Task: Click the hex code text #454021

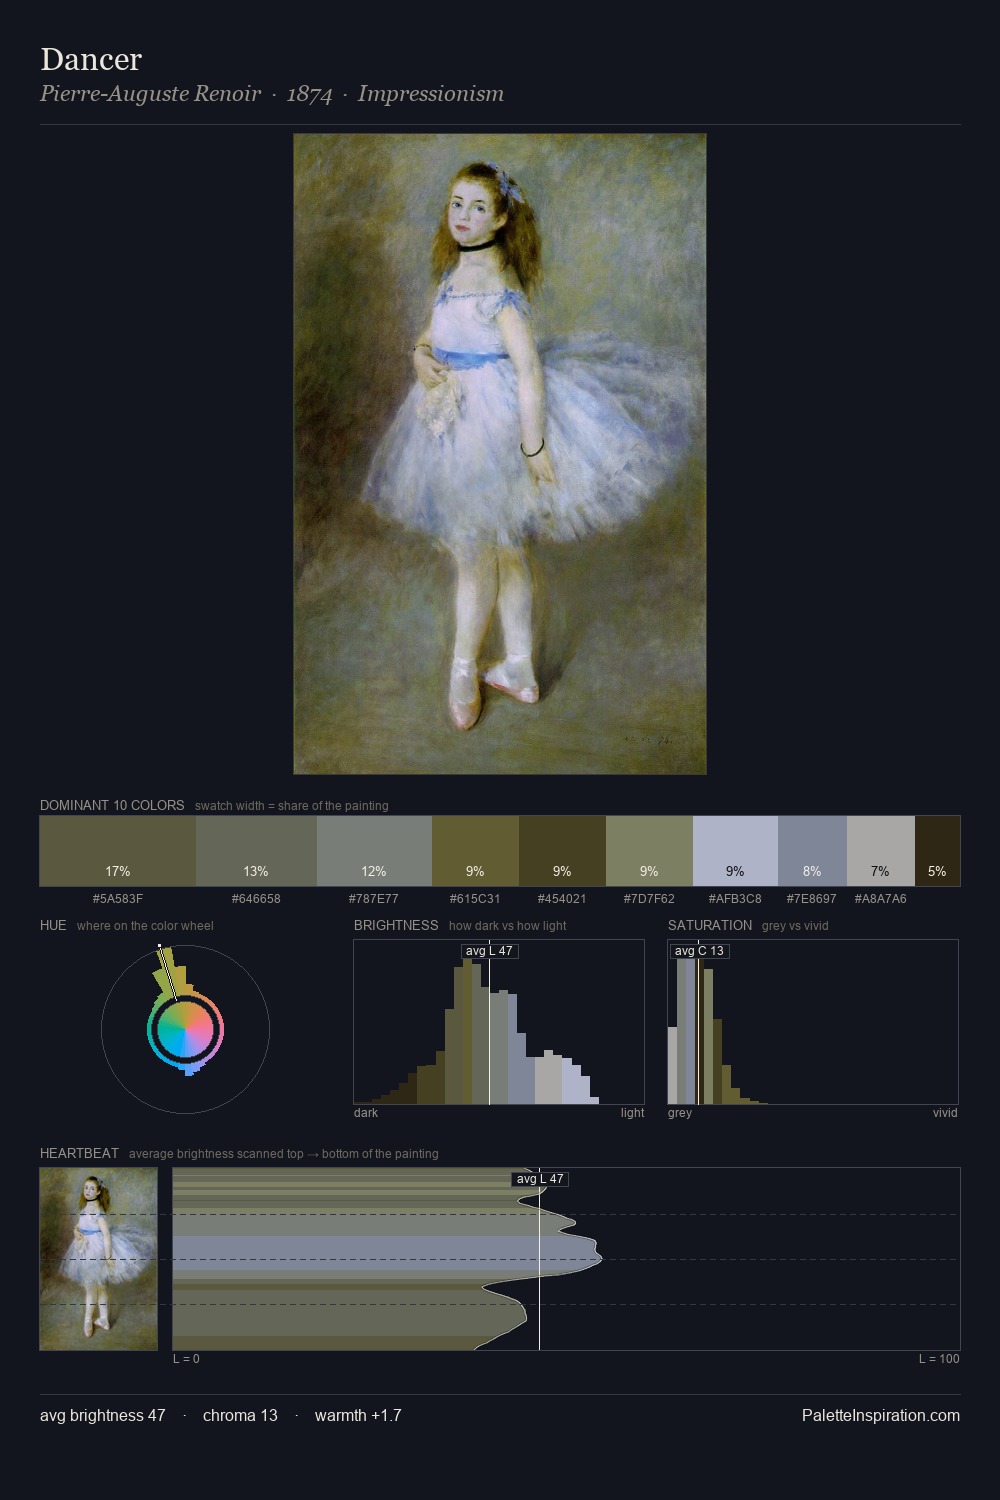Action: click(562, 899)
